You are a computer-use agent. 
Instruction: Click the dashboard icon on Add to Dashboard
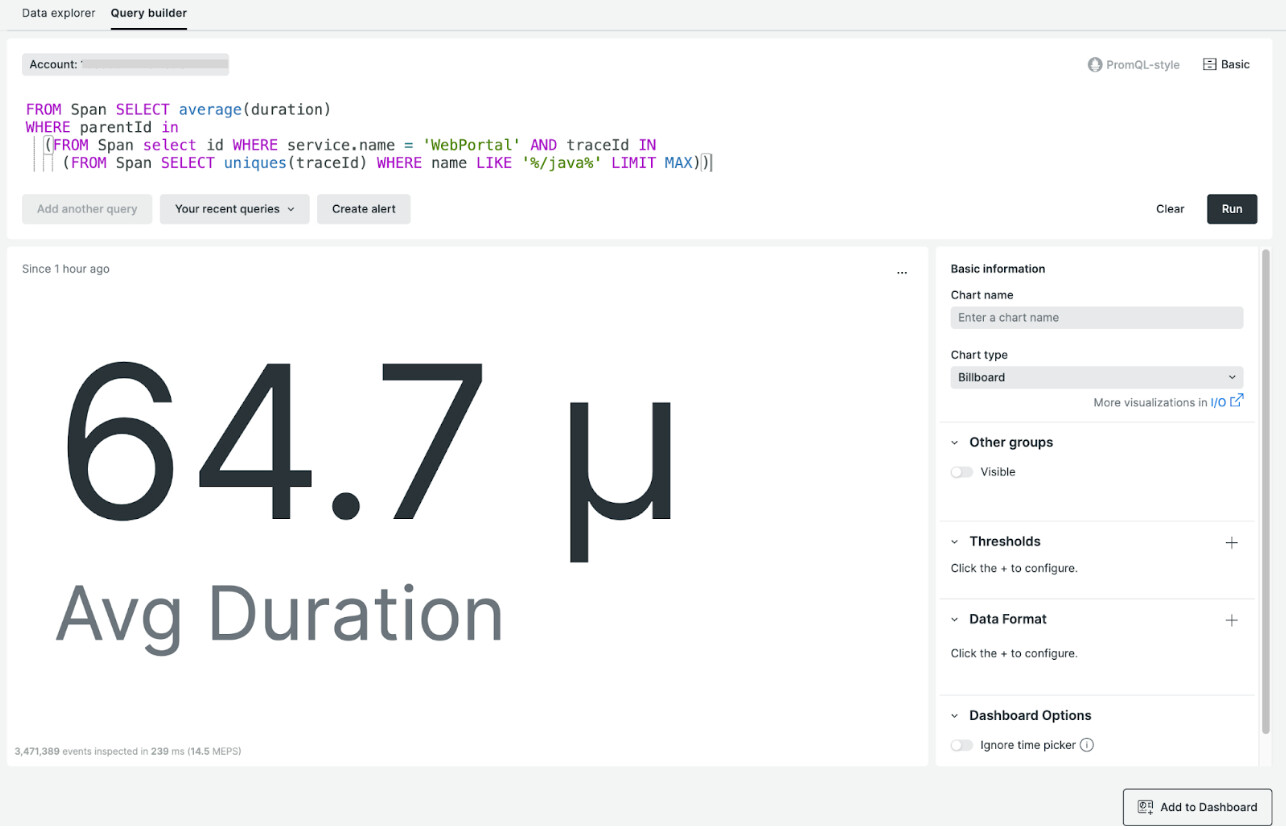[1143, 807]
